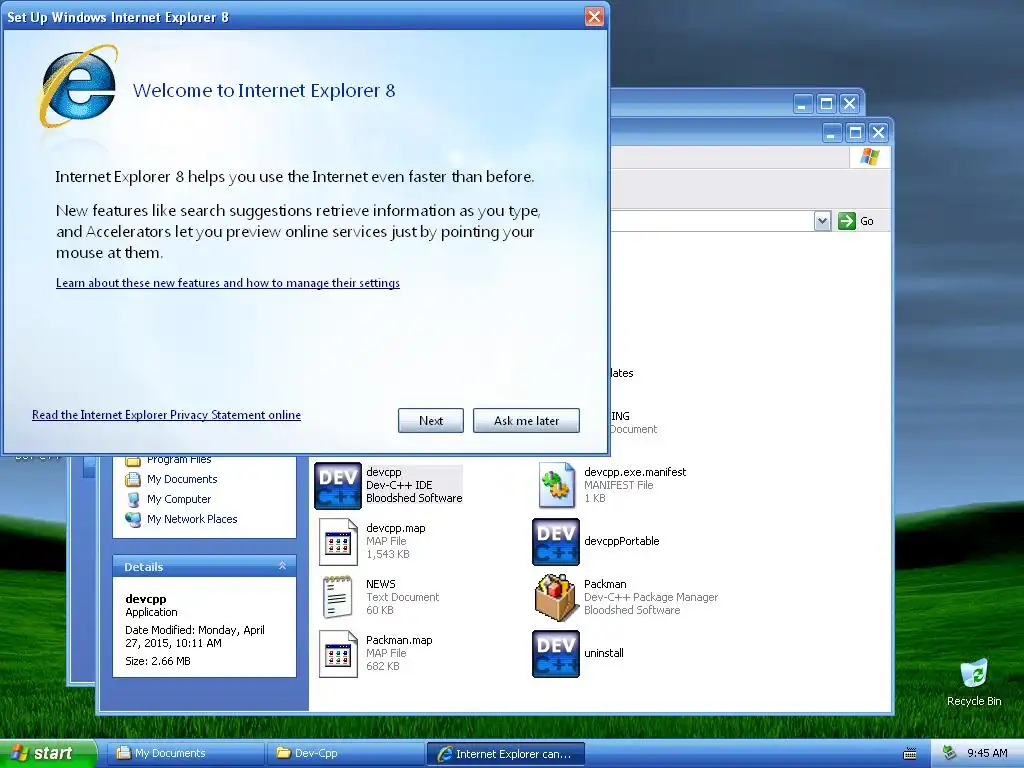Click the NEWS file name label
This screenshot has width=1024, height=768.
click(x=381, y=584)
